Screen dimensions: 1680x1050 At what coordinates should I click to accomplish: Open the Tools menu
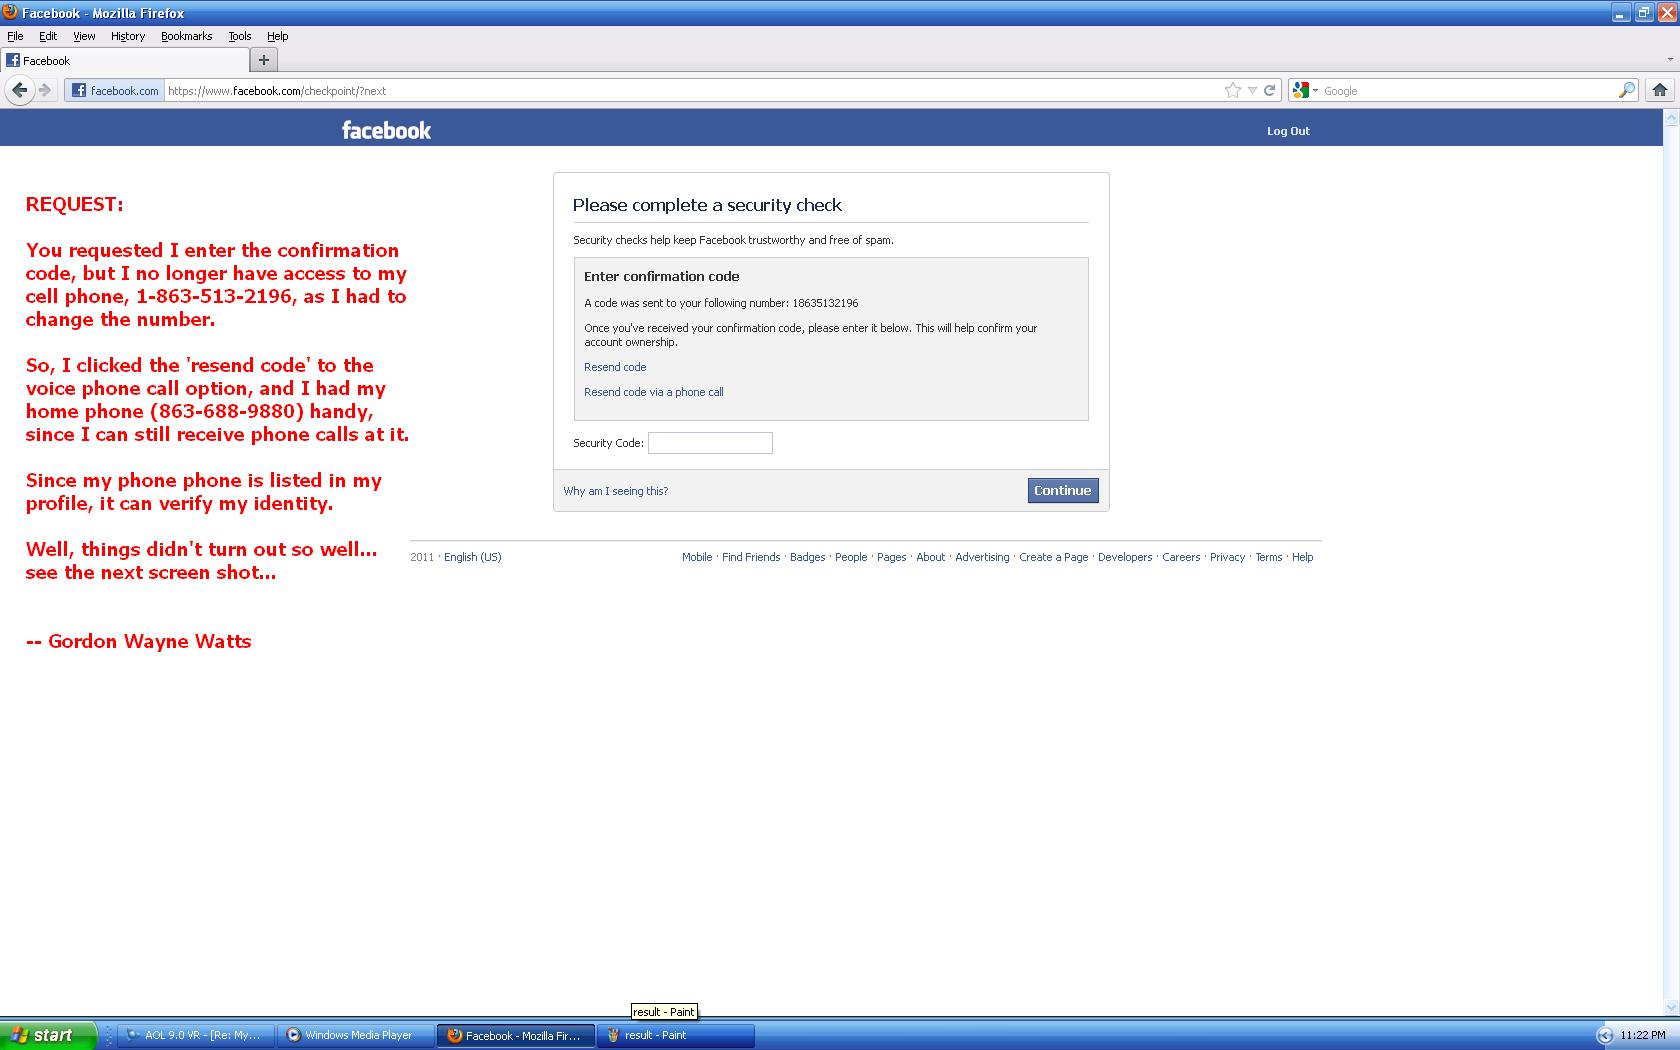point(240,36)
